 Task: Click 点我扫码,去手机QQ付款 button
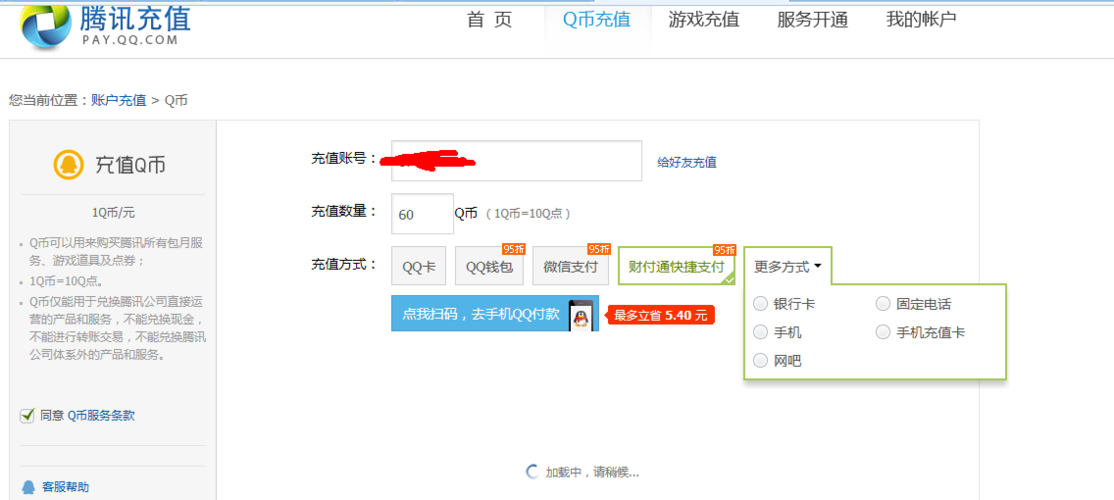(495, 313)
